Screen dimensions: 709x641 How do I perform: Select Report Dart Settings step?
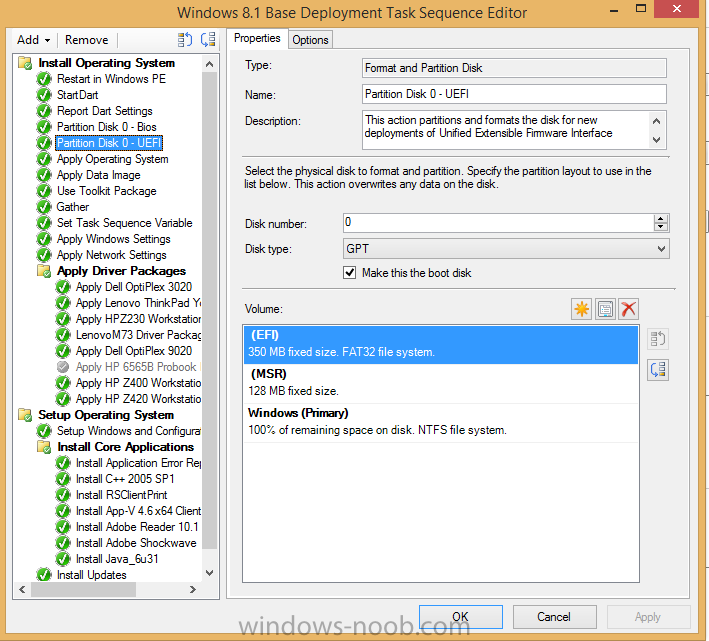pos(104,111)
